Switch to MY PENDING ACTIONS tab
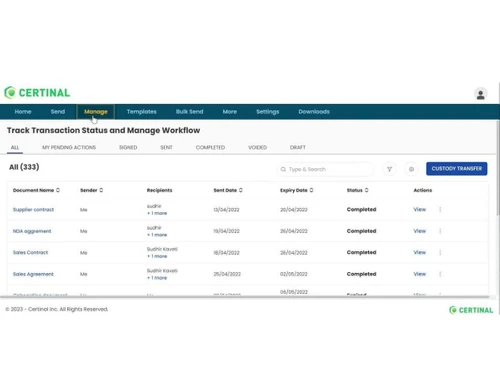This screenshot has width=500, height=375. [x=69, y=147]
